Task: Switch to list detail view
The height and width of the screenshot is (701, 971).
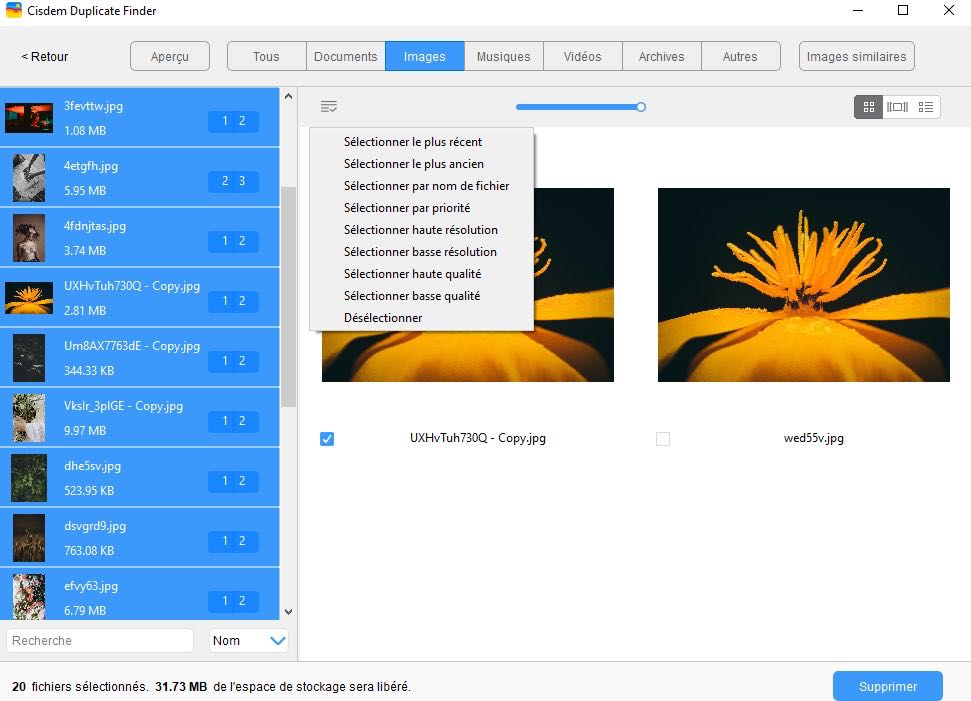Action: (x=926, y=107)
